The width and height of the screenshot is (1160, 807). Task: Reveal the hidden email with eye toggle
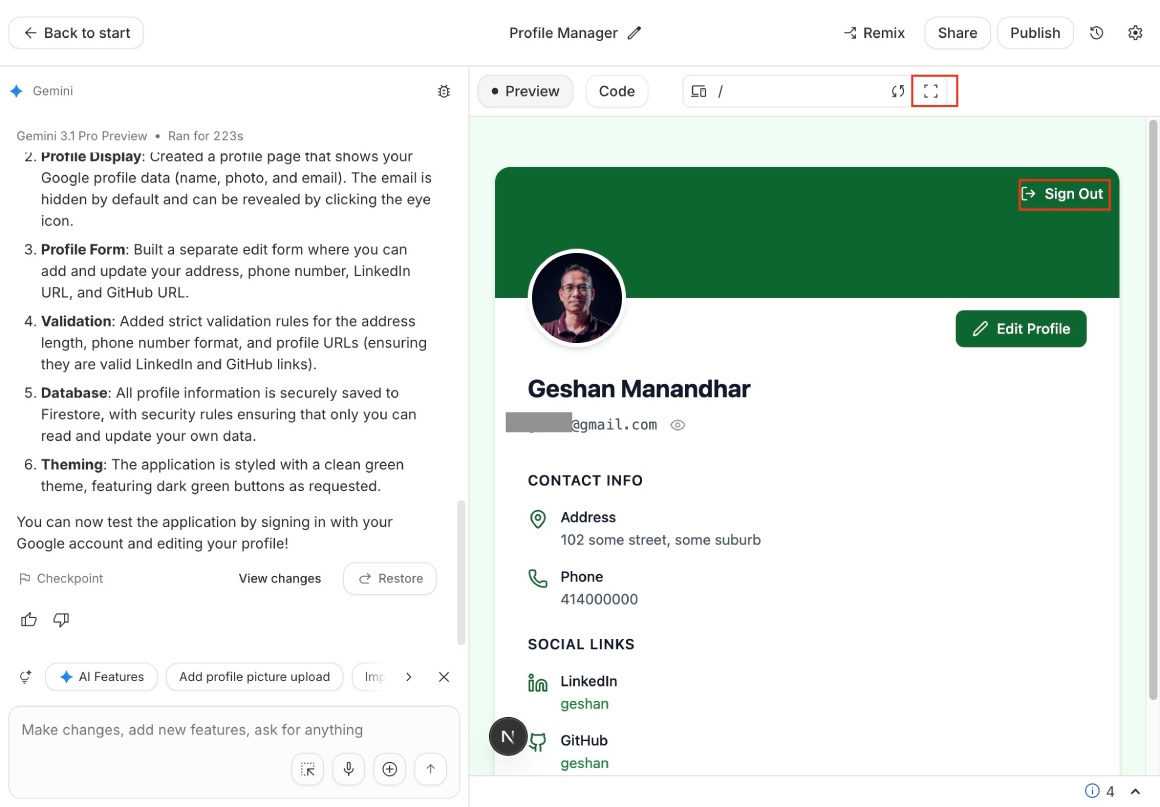point(677,424)
